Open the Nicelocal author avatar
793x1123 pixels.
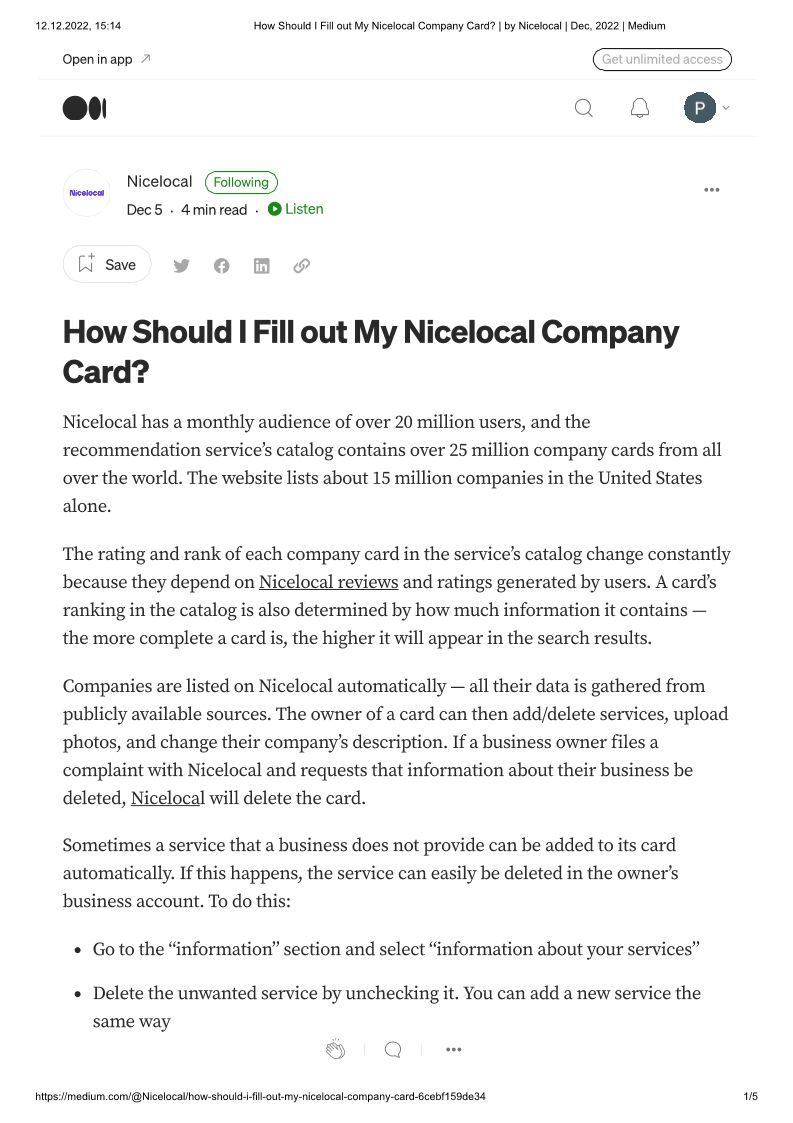[x=86, y=193]
